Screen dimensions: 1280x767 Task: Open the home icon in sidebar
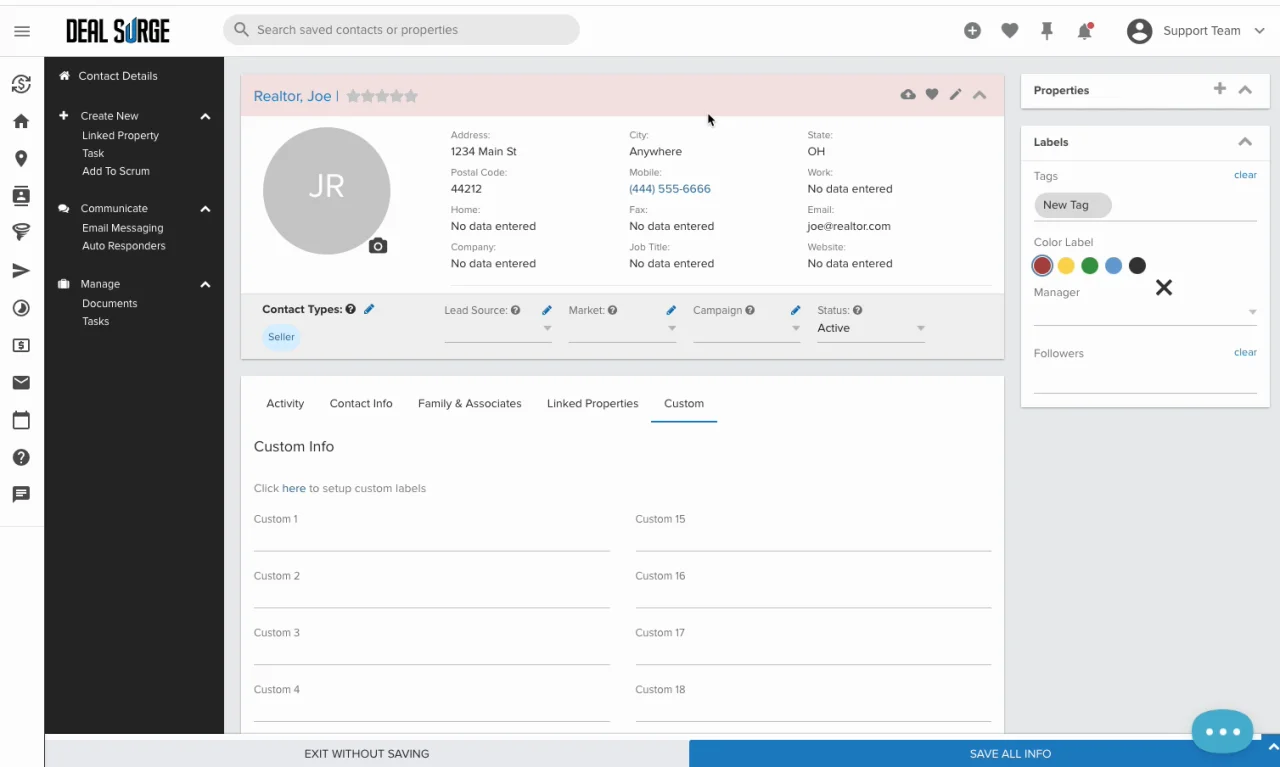21,121
